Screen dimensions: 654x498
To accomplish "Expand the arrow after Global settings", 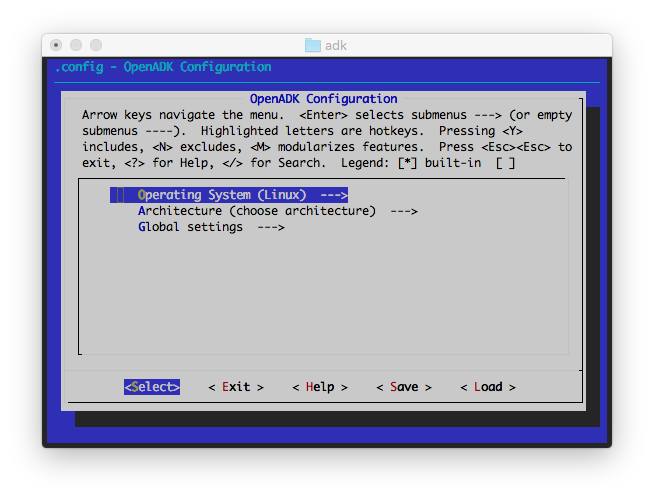I will pos(271,227).
